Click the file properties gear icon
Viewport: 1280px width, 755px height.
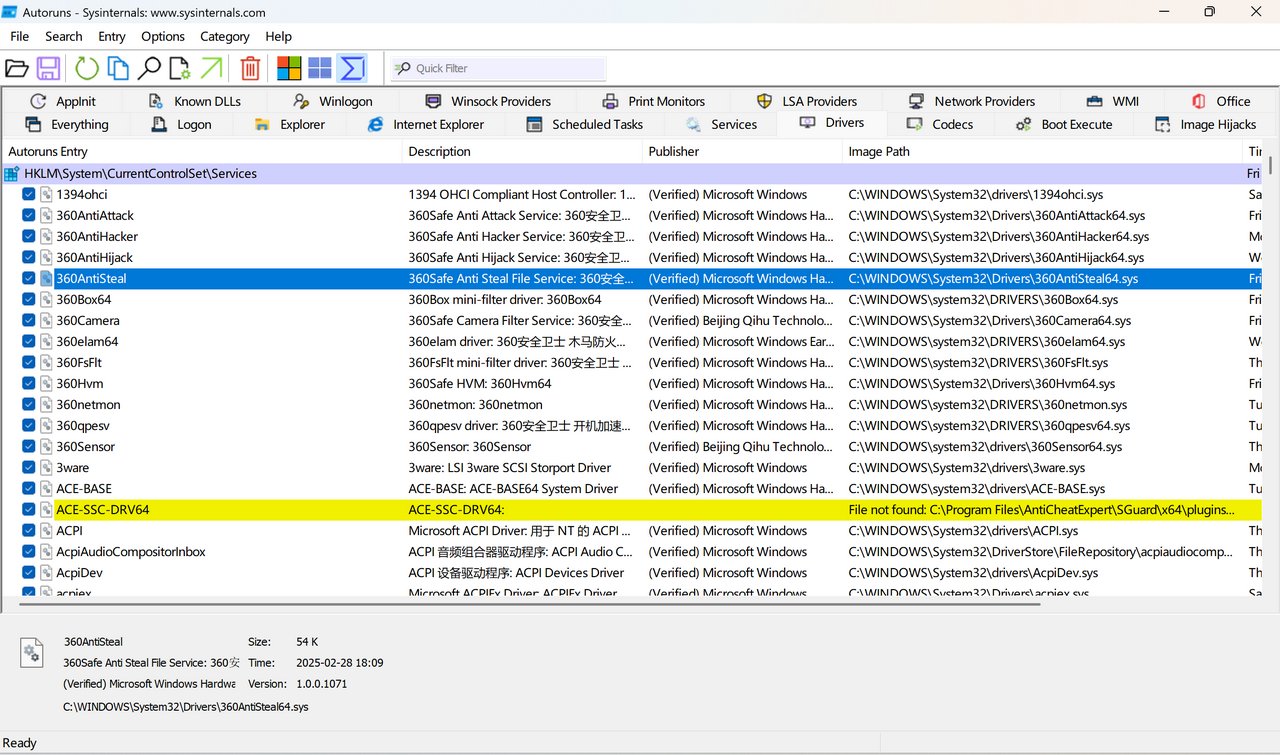[180, 68]
